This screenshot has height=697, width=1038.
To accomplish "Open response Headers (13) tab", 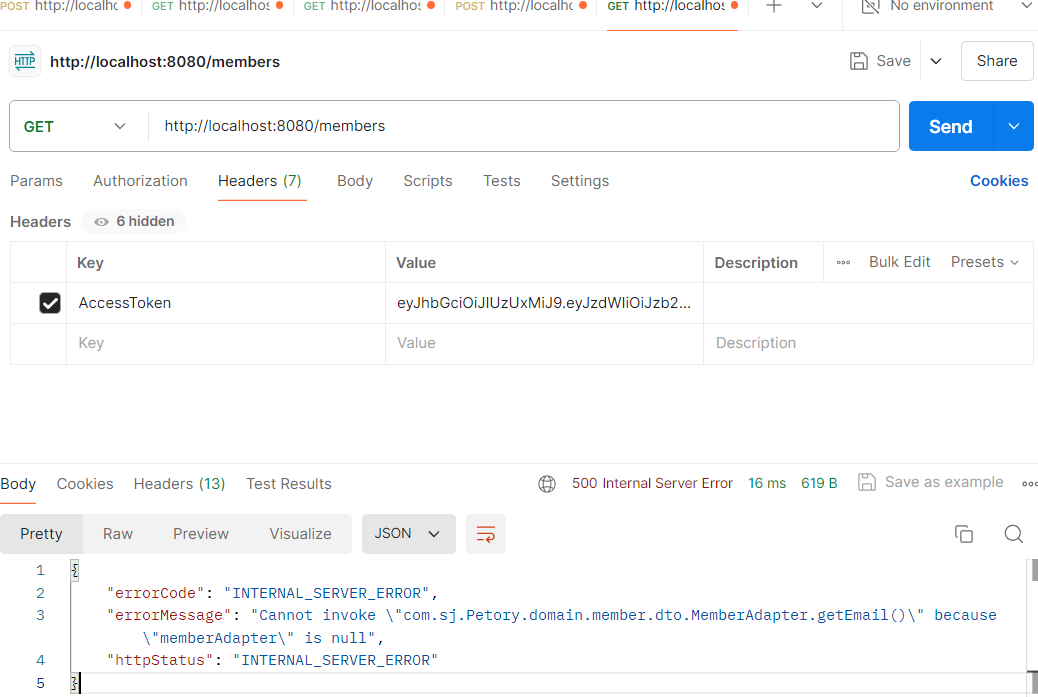I will pyautogui.click(x=179, y=484).
